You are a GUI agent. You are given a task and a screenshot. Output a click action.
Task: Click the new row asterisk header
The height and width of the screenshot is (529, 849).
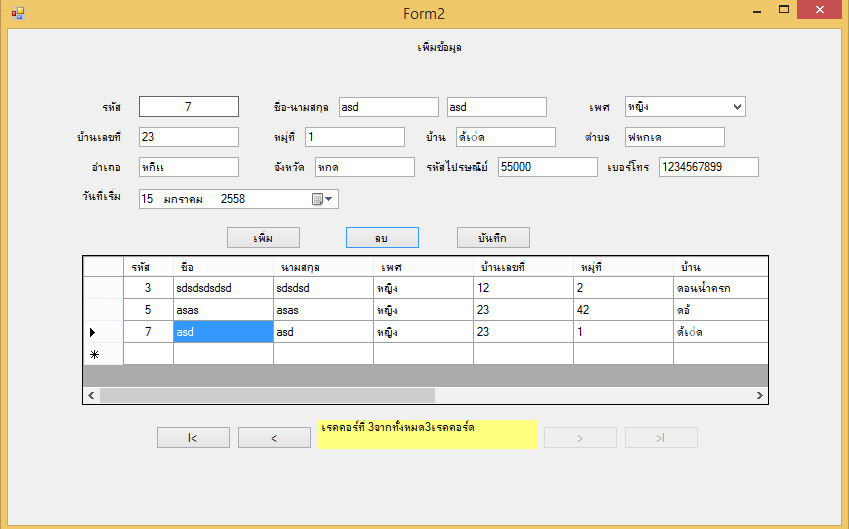[x=103, y=354]
